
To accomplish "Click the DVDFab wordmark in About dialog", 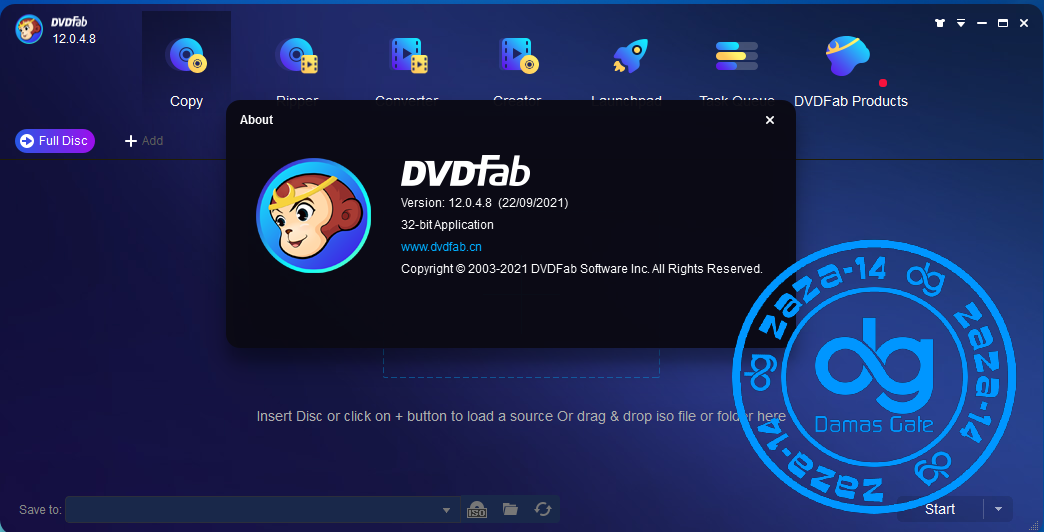I will pos(465,173).
